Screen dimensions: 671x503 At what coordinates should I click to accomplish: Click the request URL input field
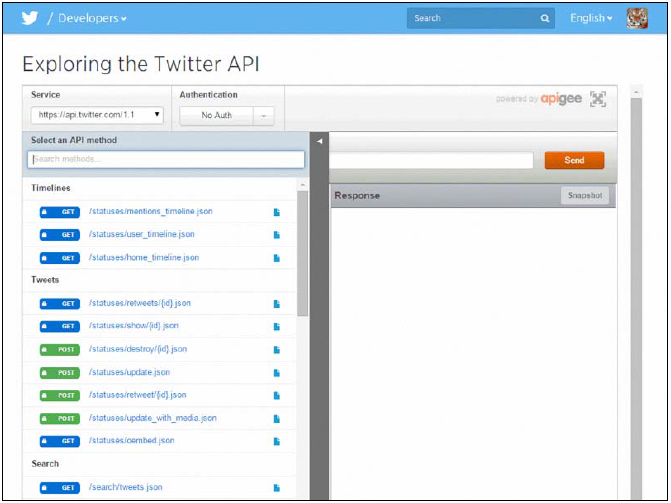tap(431, 160)
